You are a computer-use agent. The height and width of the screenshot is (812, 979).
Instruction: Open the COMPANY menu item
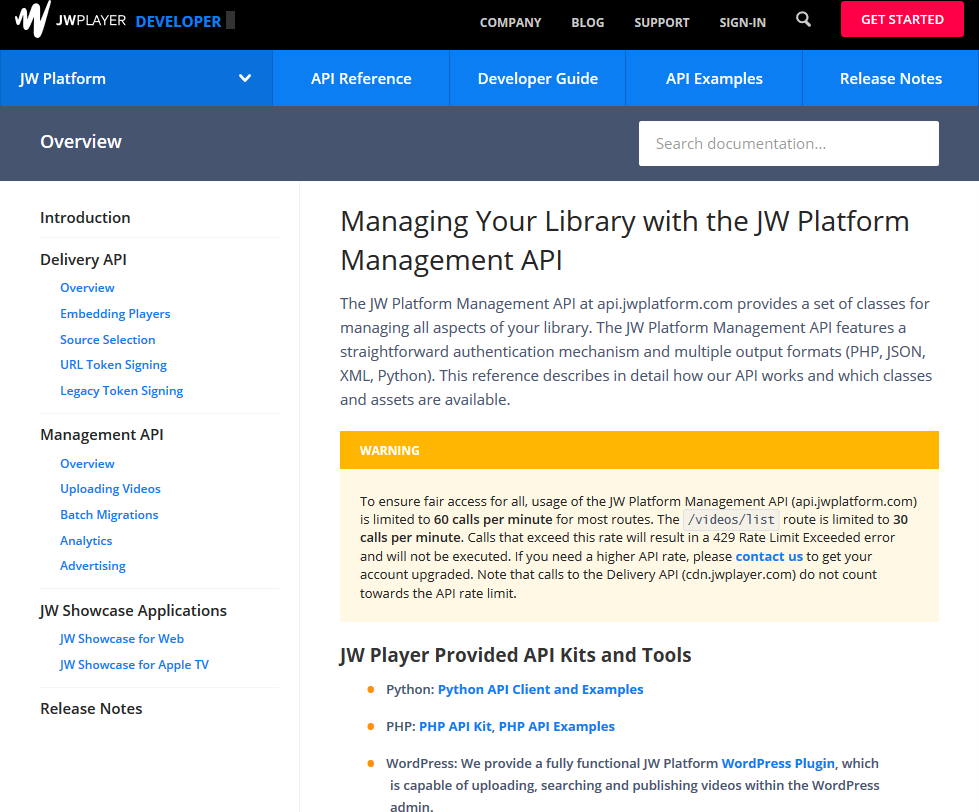tap(510, 22)
